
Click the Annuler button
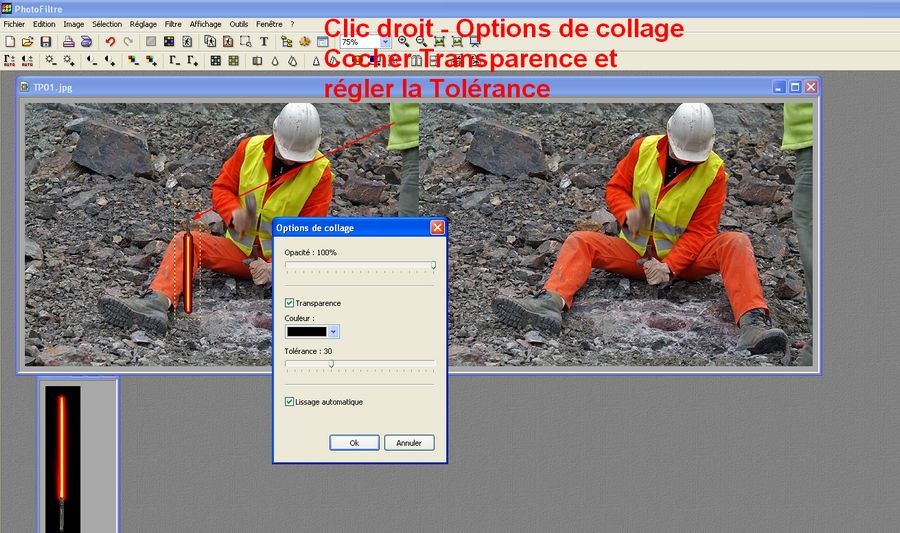pos(409,443)
